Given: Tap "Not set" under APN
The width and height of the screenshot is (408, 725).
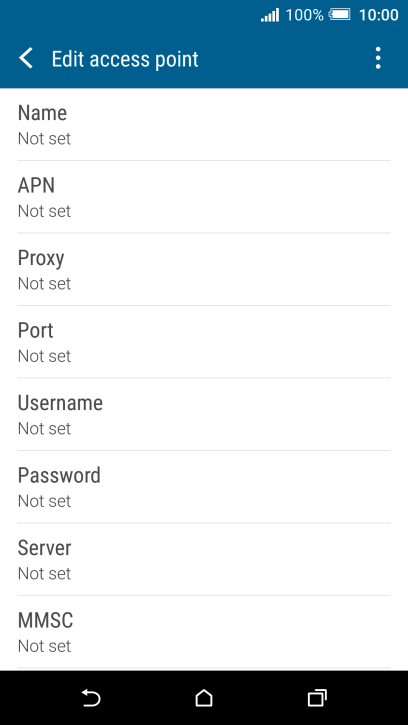Looking at the screenshot, I should (x=44, y=211).
